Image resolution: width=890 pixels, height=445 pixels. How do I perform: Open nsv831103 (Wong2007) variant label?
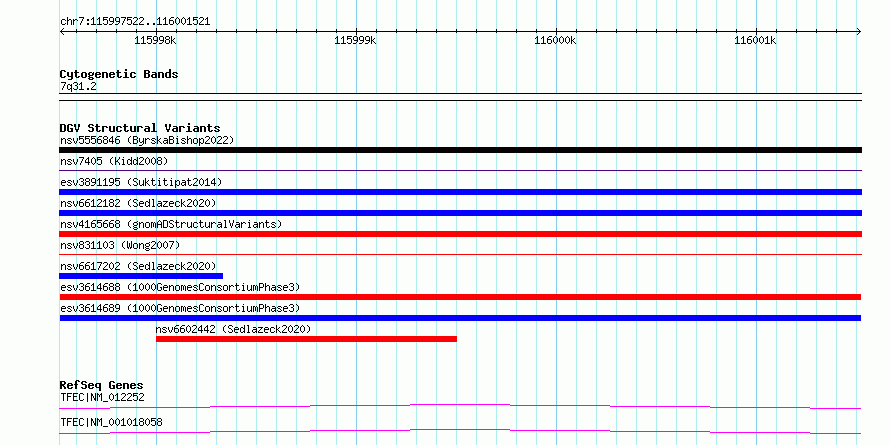click(x=120, y=245)
